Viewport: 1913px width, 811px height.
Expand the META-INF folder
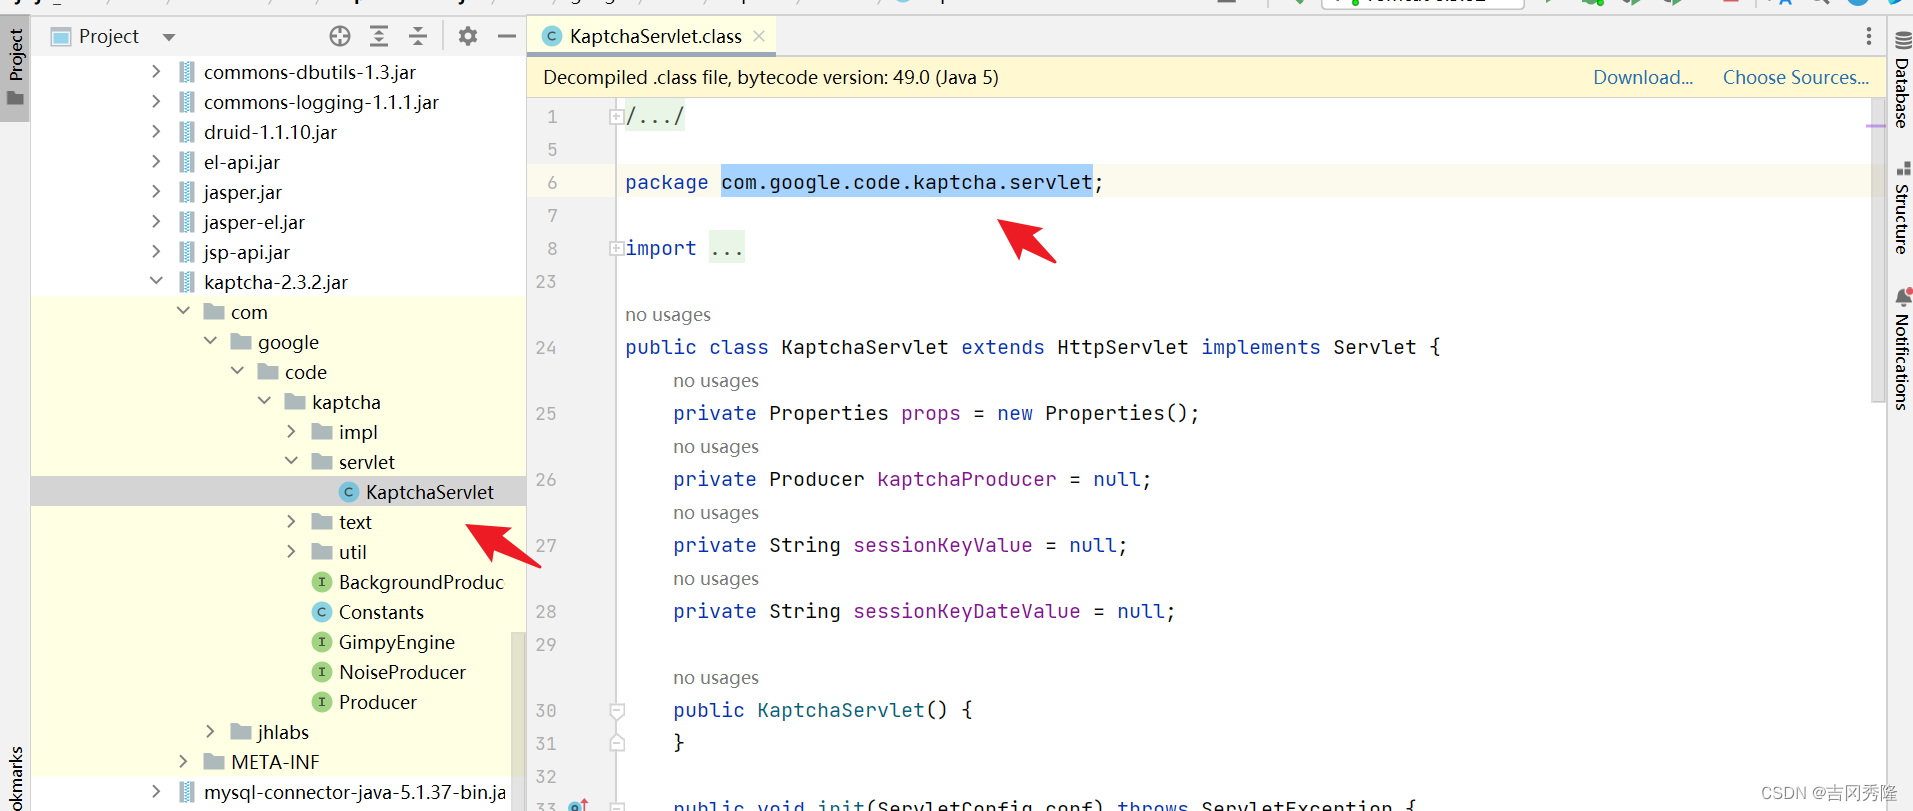183,762
